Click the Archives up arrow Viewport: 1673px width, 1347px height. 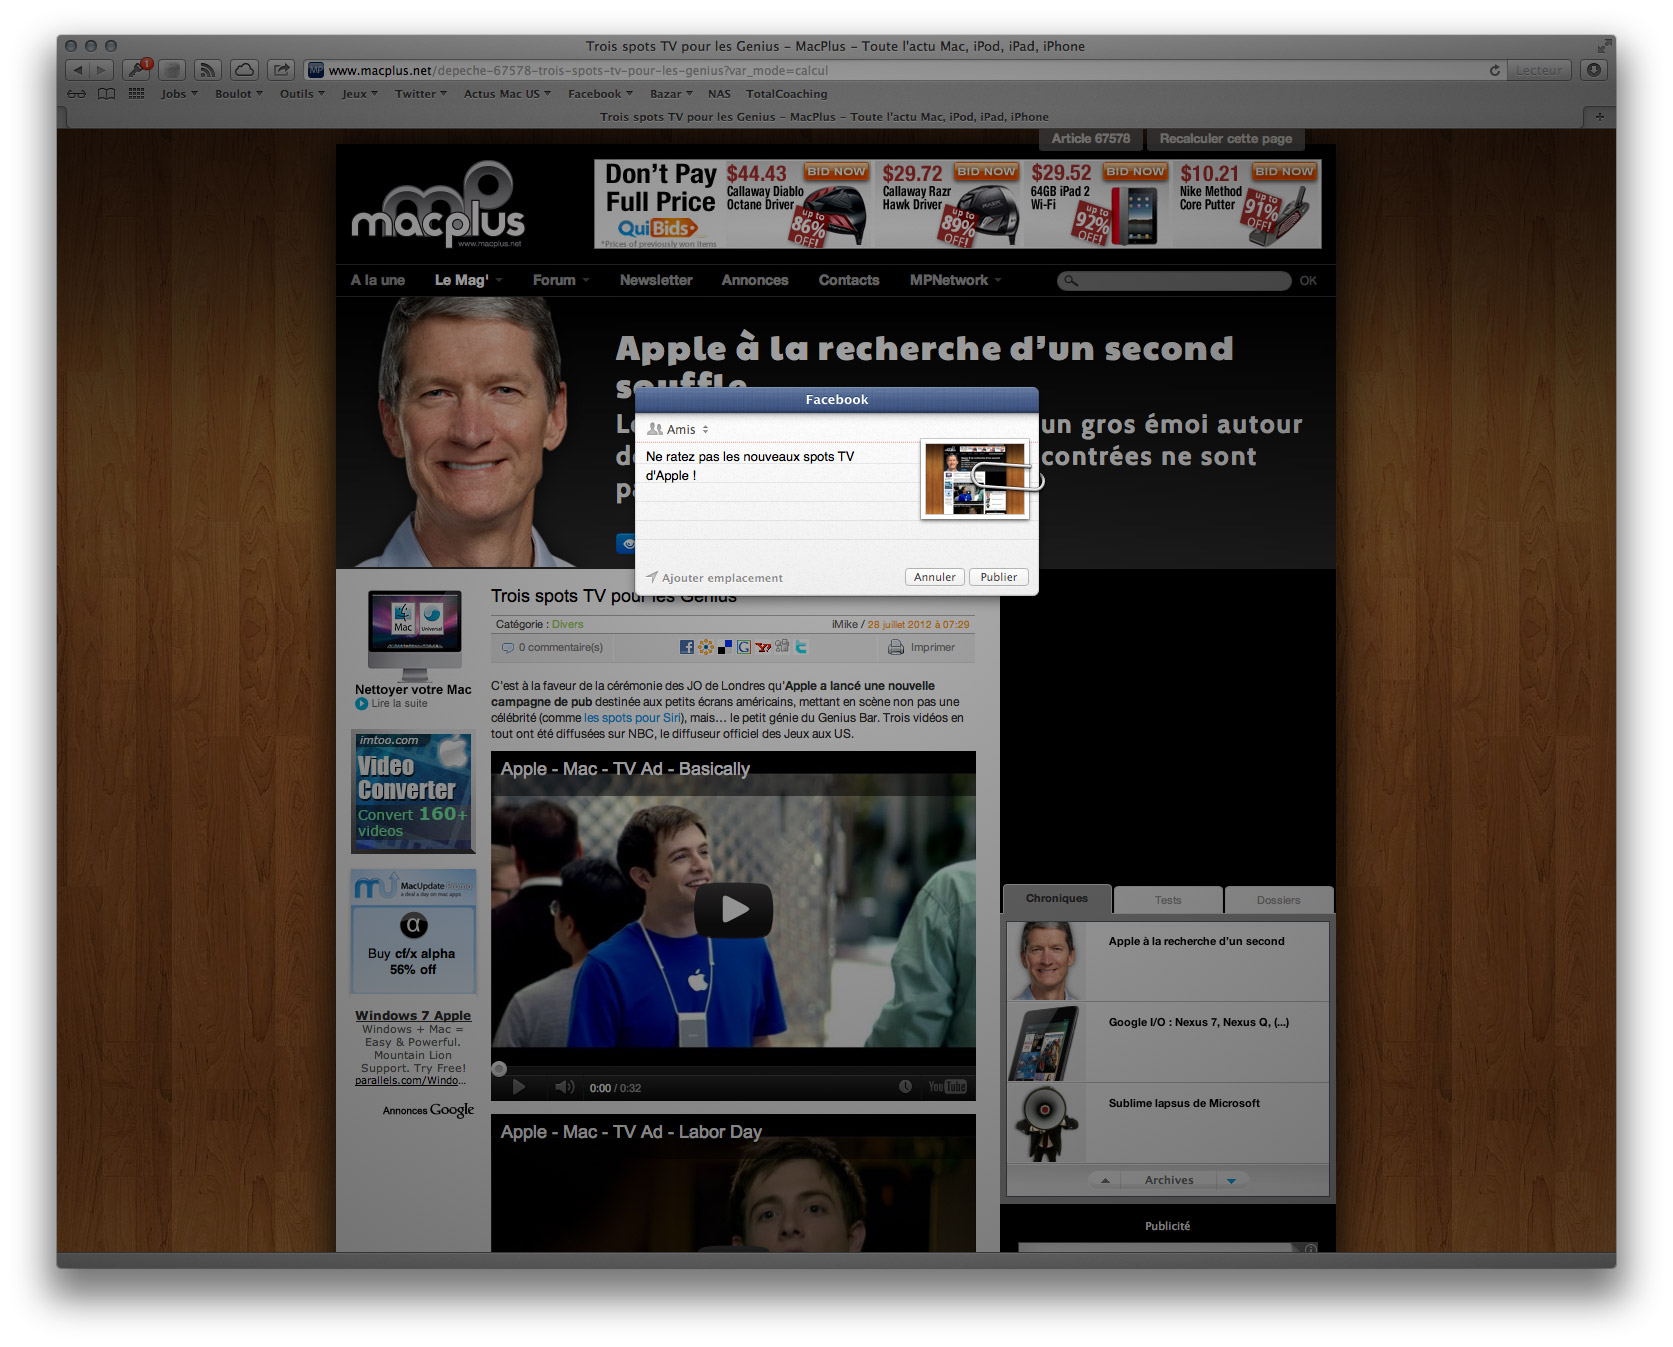click(1105, 1181)
